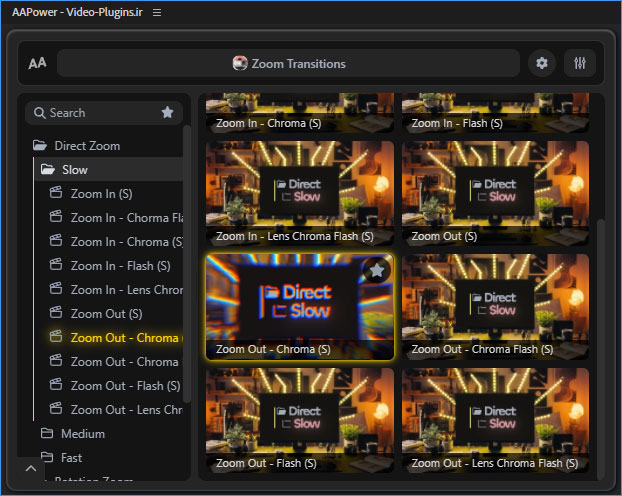
Task: Click clapperboard icon beside highlighted Zoom Out - Chroma
Action: pyautogui.click(x=56, y=336)
